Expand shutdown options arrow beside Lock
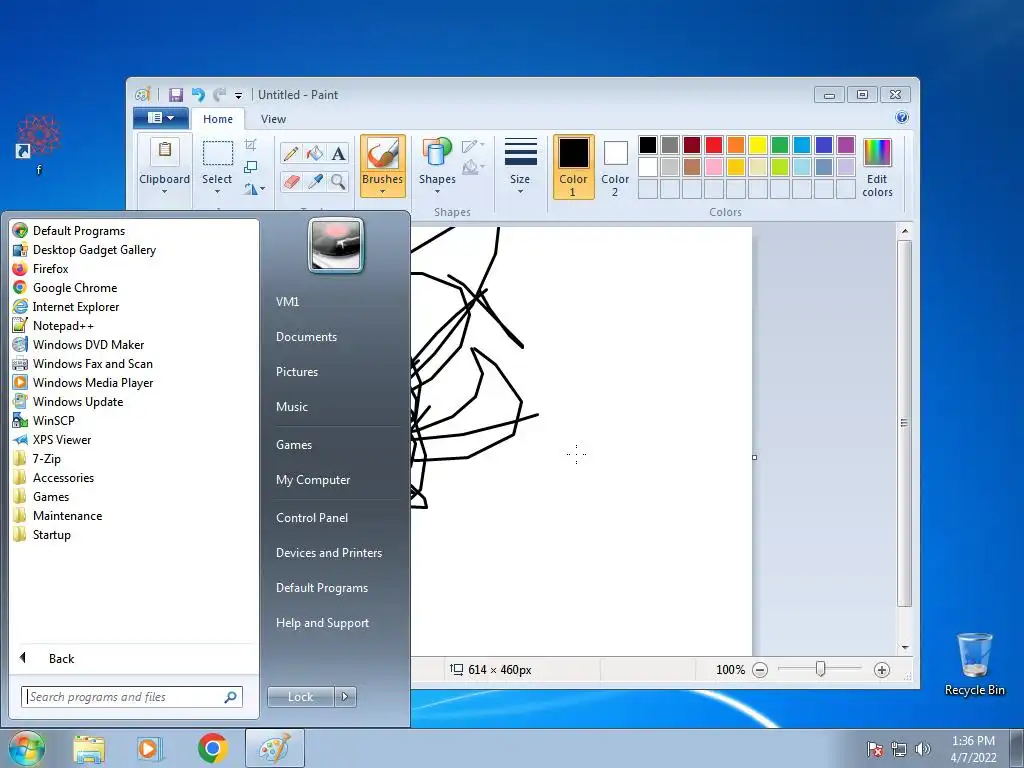Screen dimensions: 1024x768 pos(345,697)
